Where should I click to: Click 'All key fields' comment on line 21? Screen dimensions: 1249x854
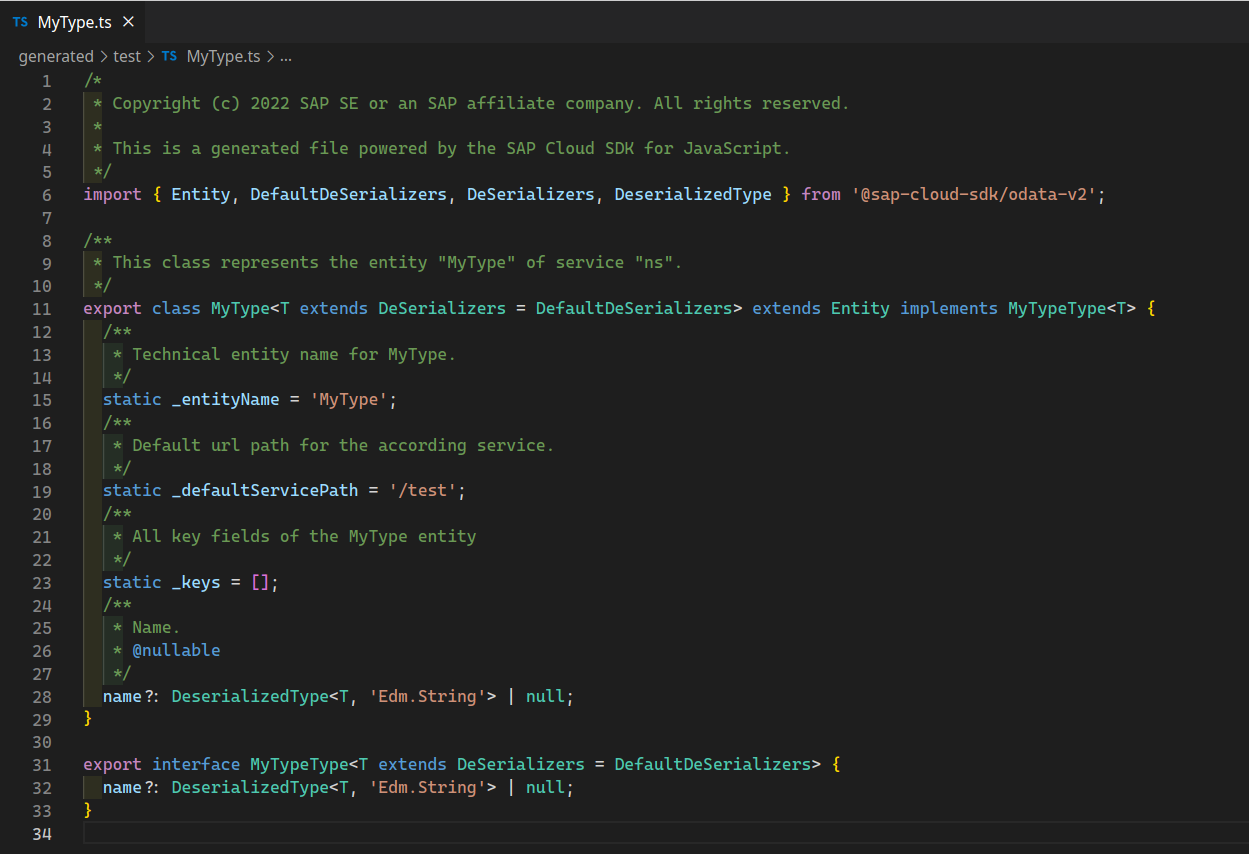[x=201, y=537]
